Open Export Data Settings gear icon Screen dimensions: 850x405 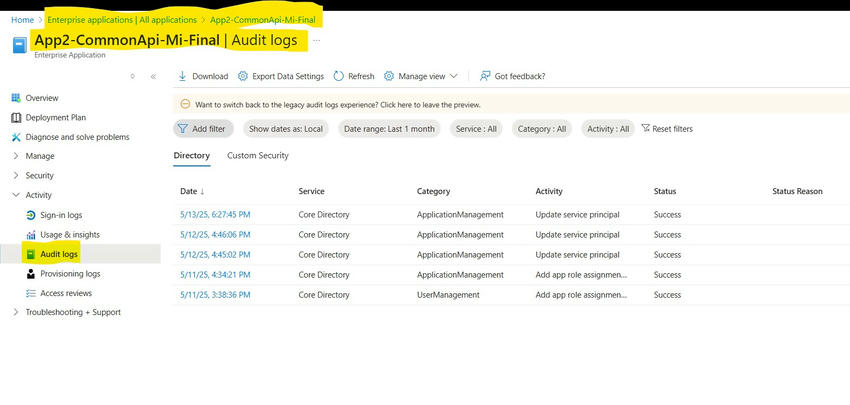pyautogui.click(x=243, y=76)
